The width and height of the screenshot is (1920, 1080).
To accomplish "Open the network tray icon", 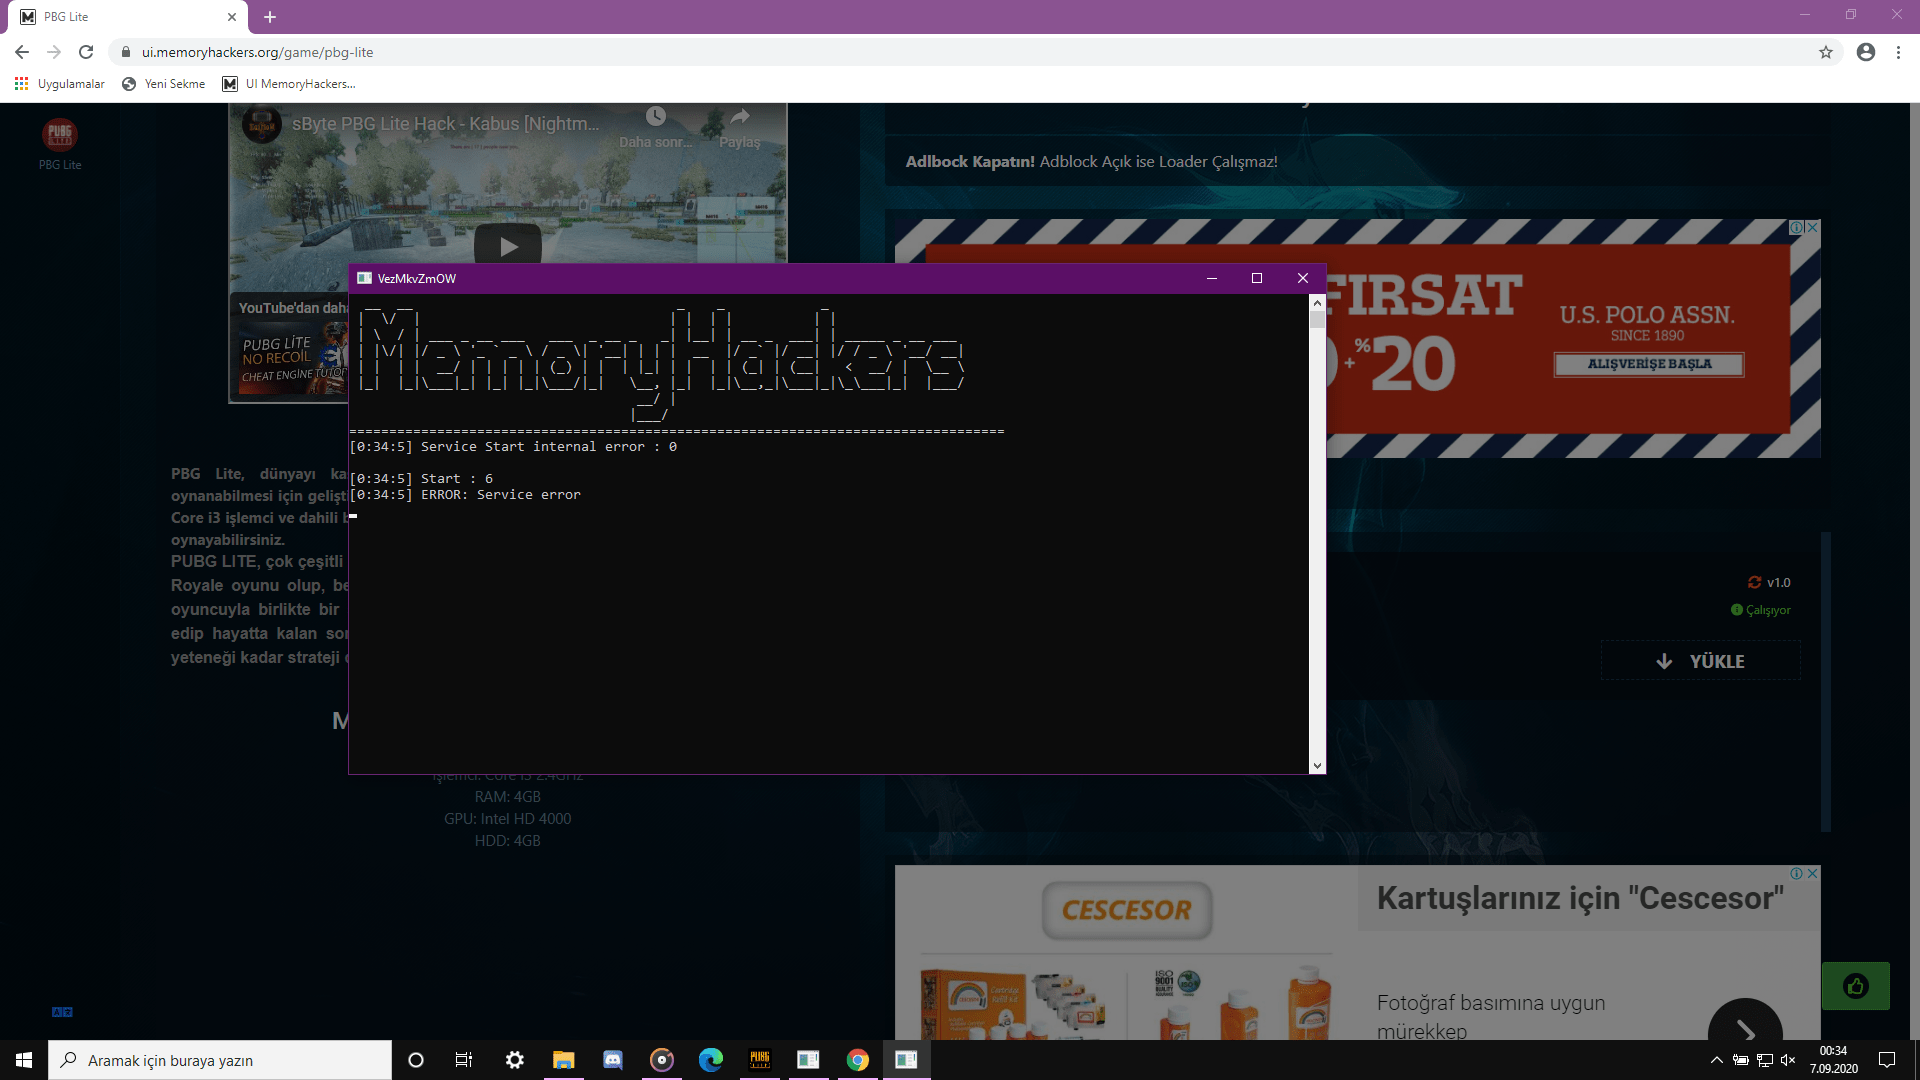I will tap(1764, 1060).
